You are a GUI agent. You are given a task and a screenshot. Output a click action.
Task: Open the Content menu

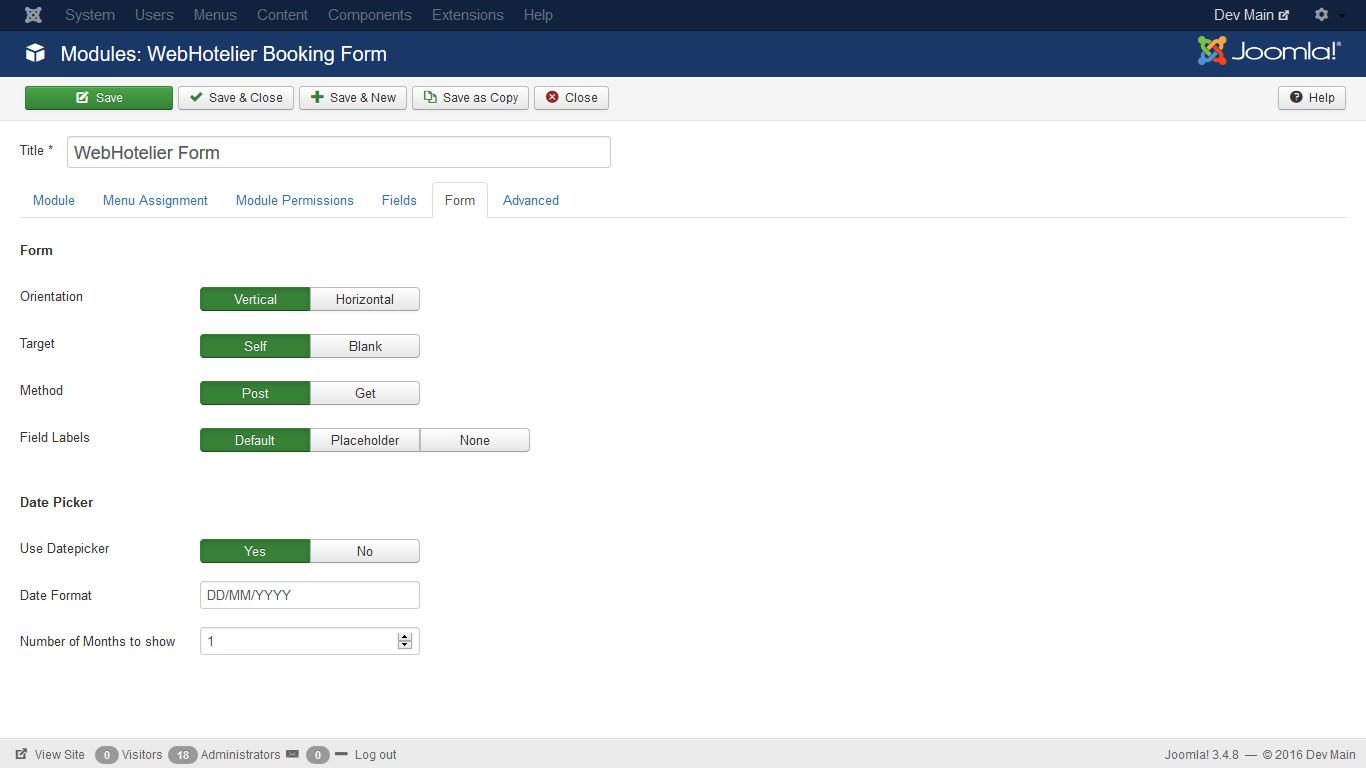[x=282, y=15]
